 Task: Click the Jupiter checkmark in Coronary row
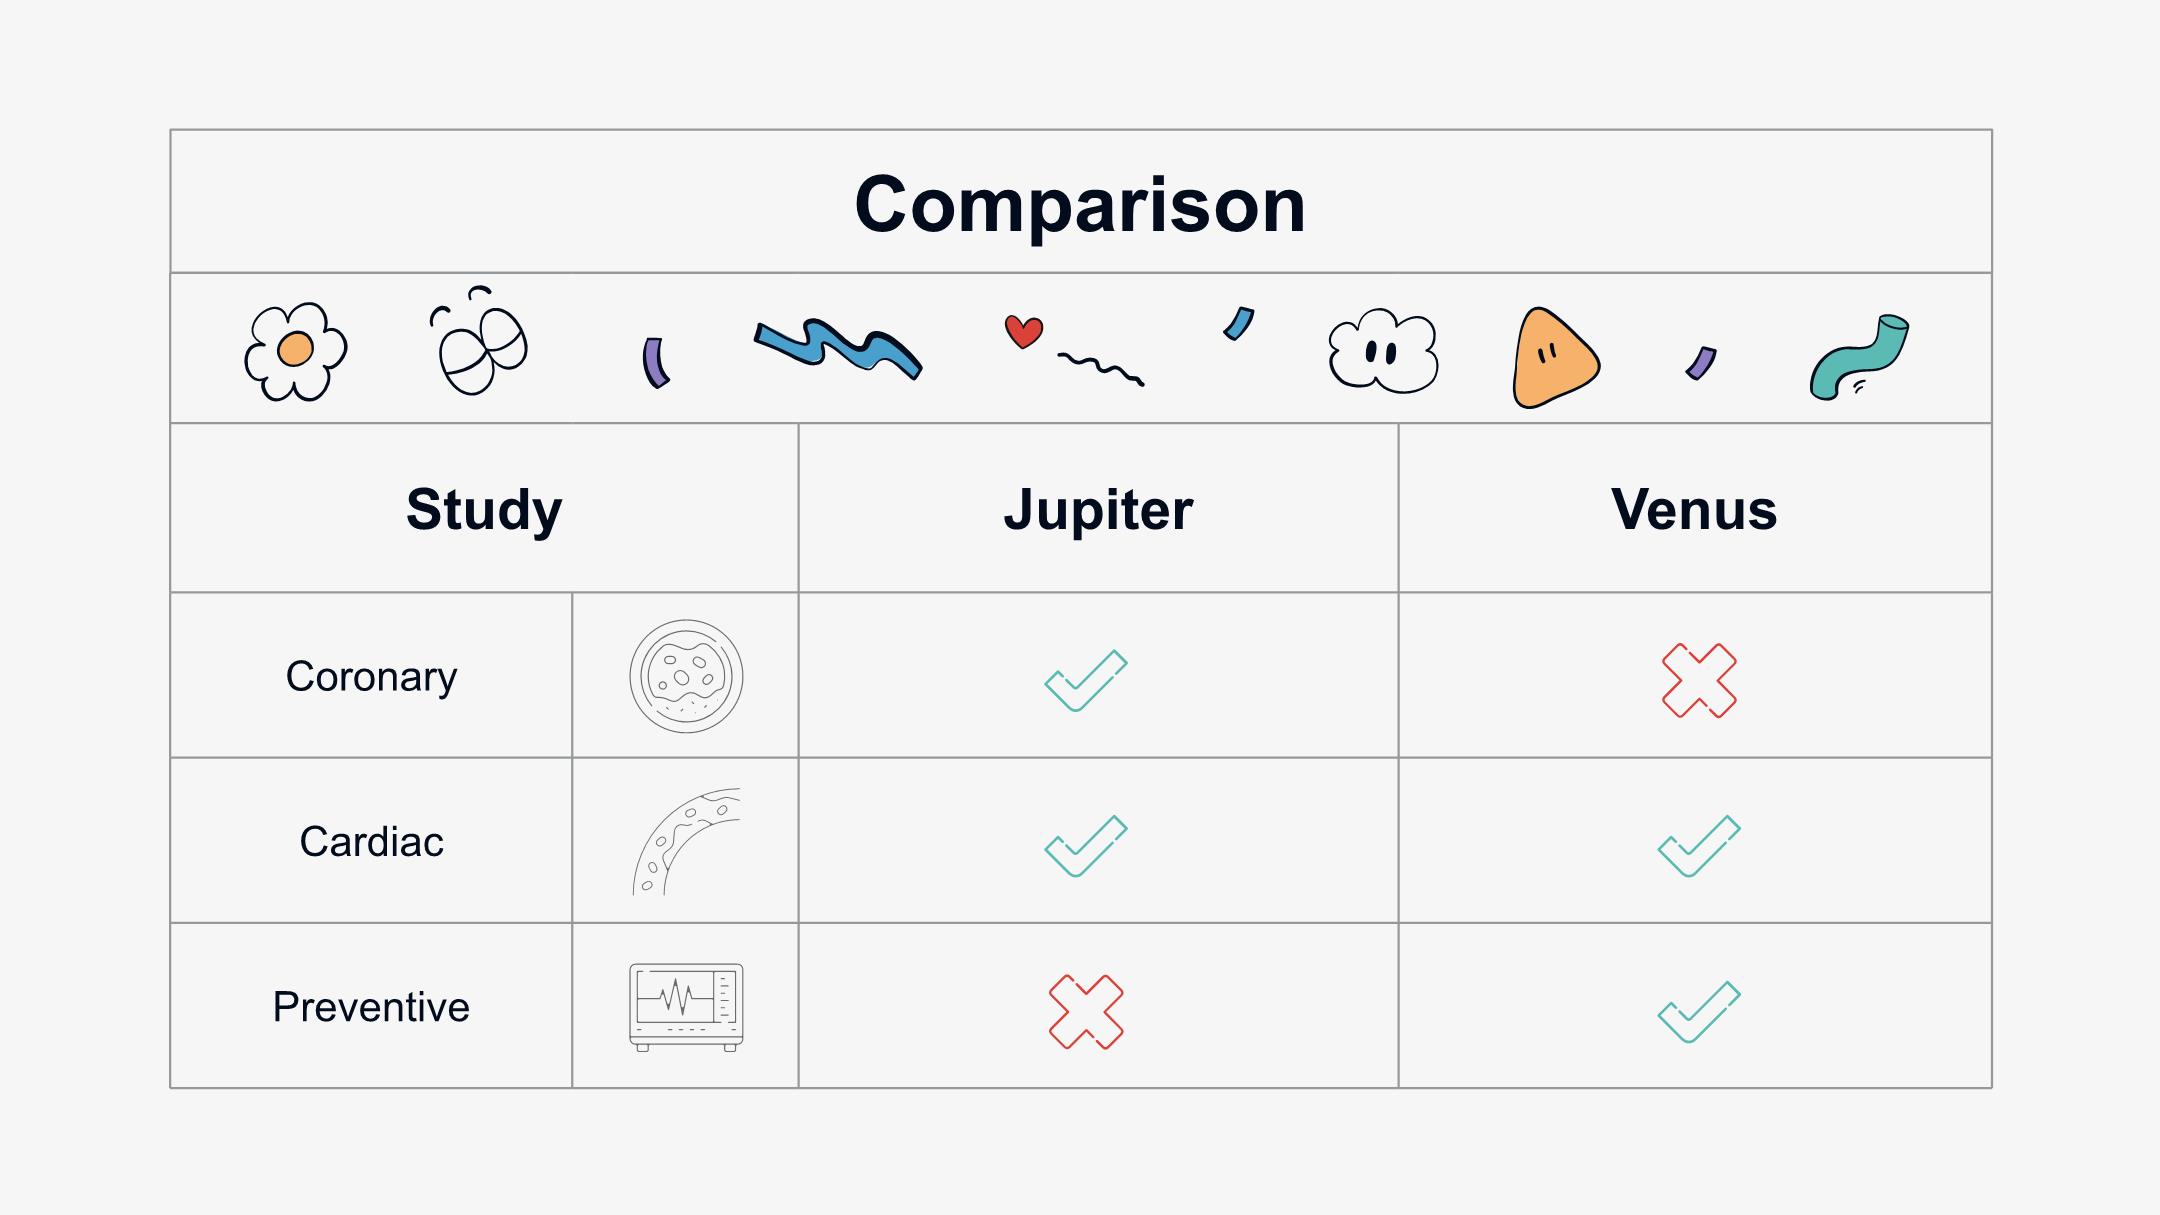point(1086,680)
